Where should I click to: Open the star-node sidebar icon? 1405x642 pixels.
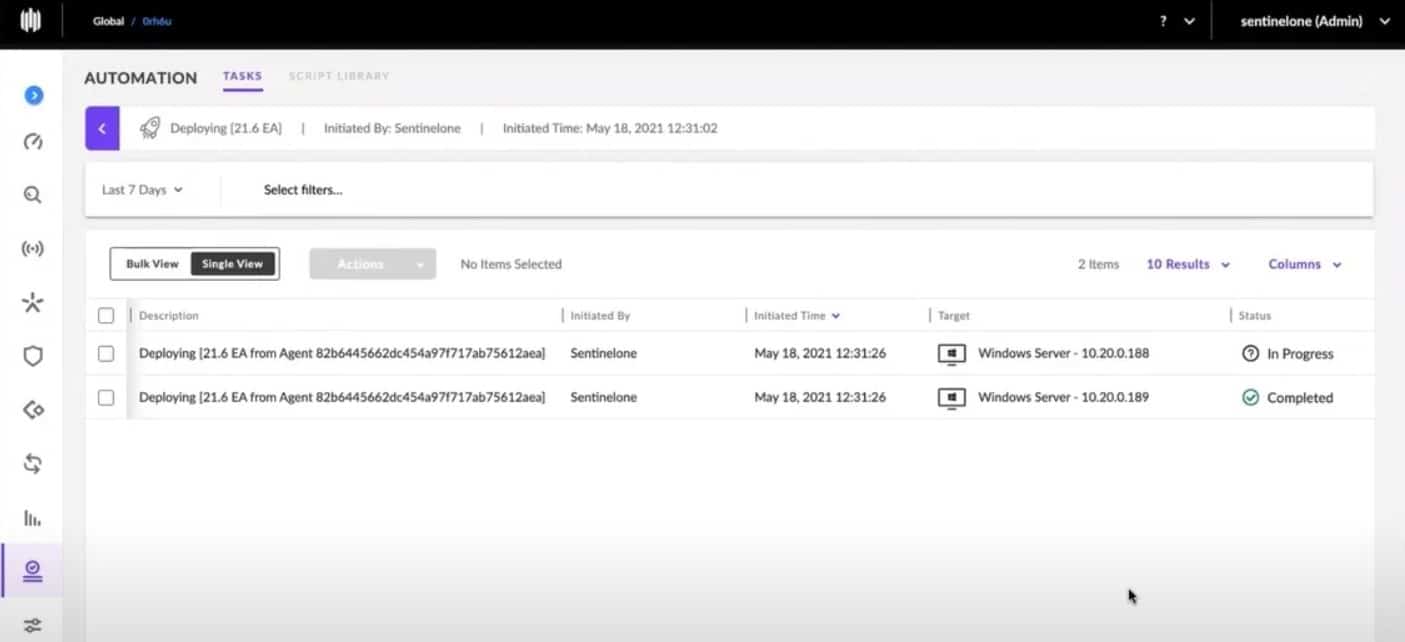(x=33, y=302)
